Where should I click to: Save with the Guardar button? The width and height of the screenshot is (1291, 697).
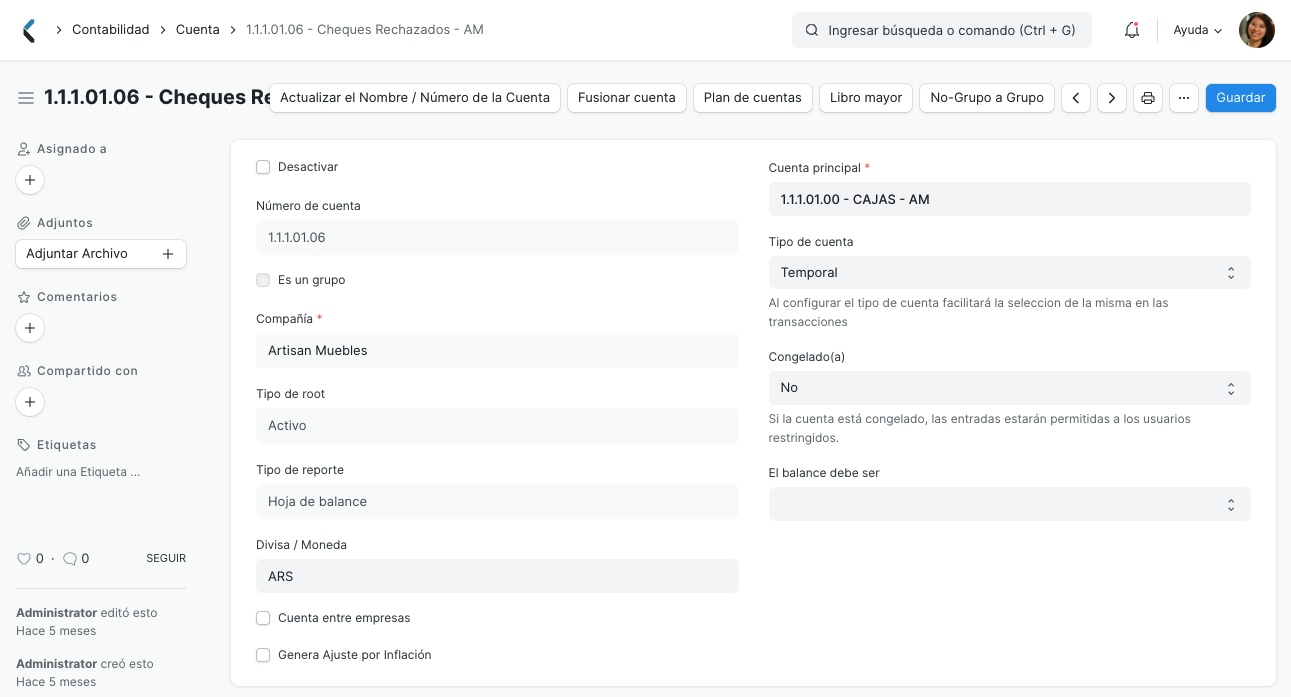pos(1241,98)
